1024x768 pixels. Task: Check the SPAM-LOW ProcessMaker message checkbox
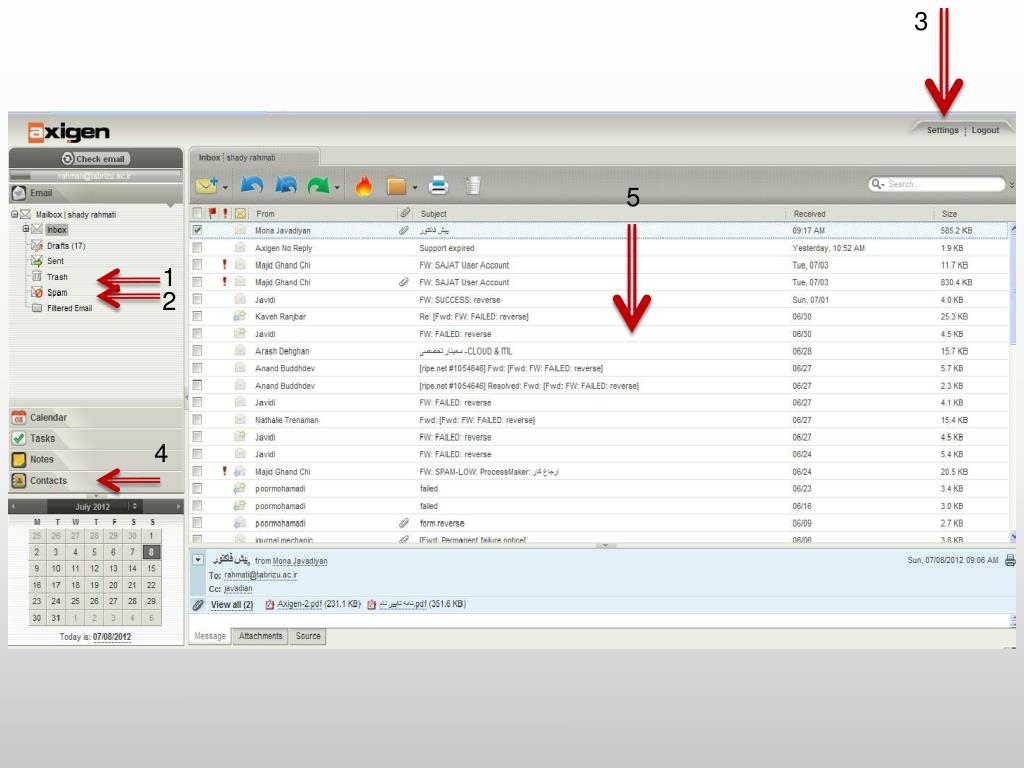coord(197,471)
